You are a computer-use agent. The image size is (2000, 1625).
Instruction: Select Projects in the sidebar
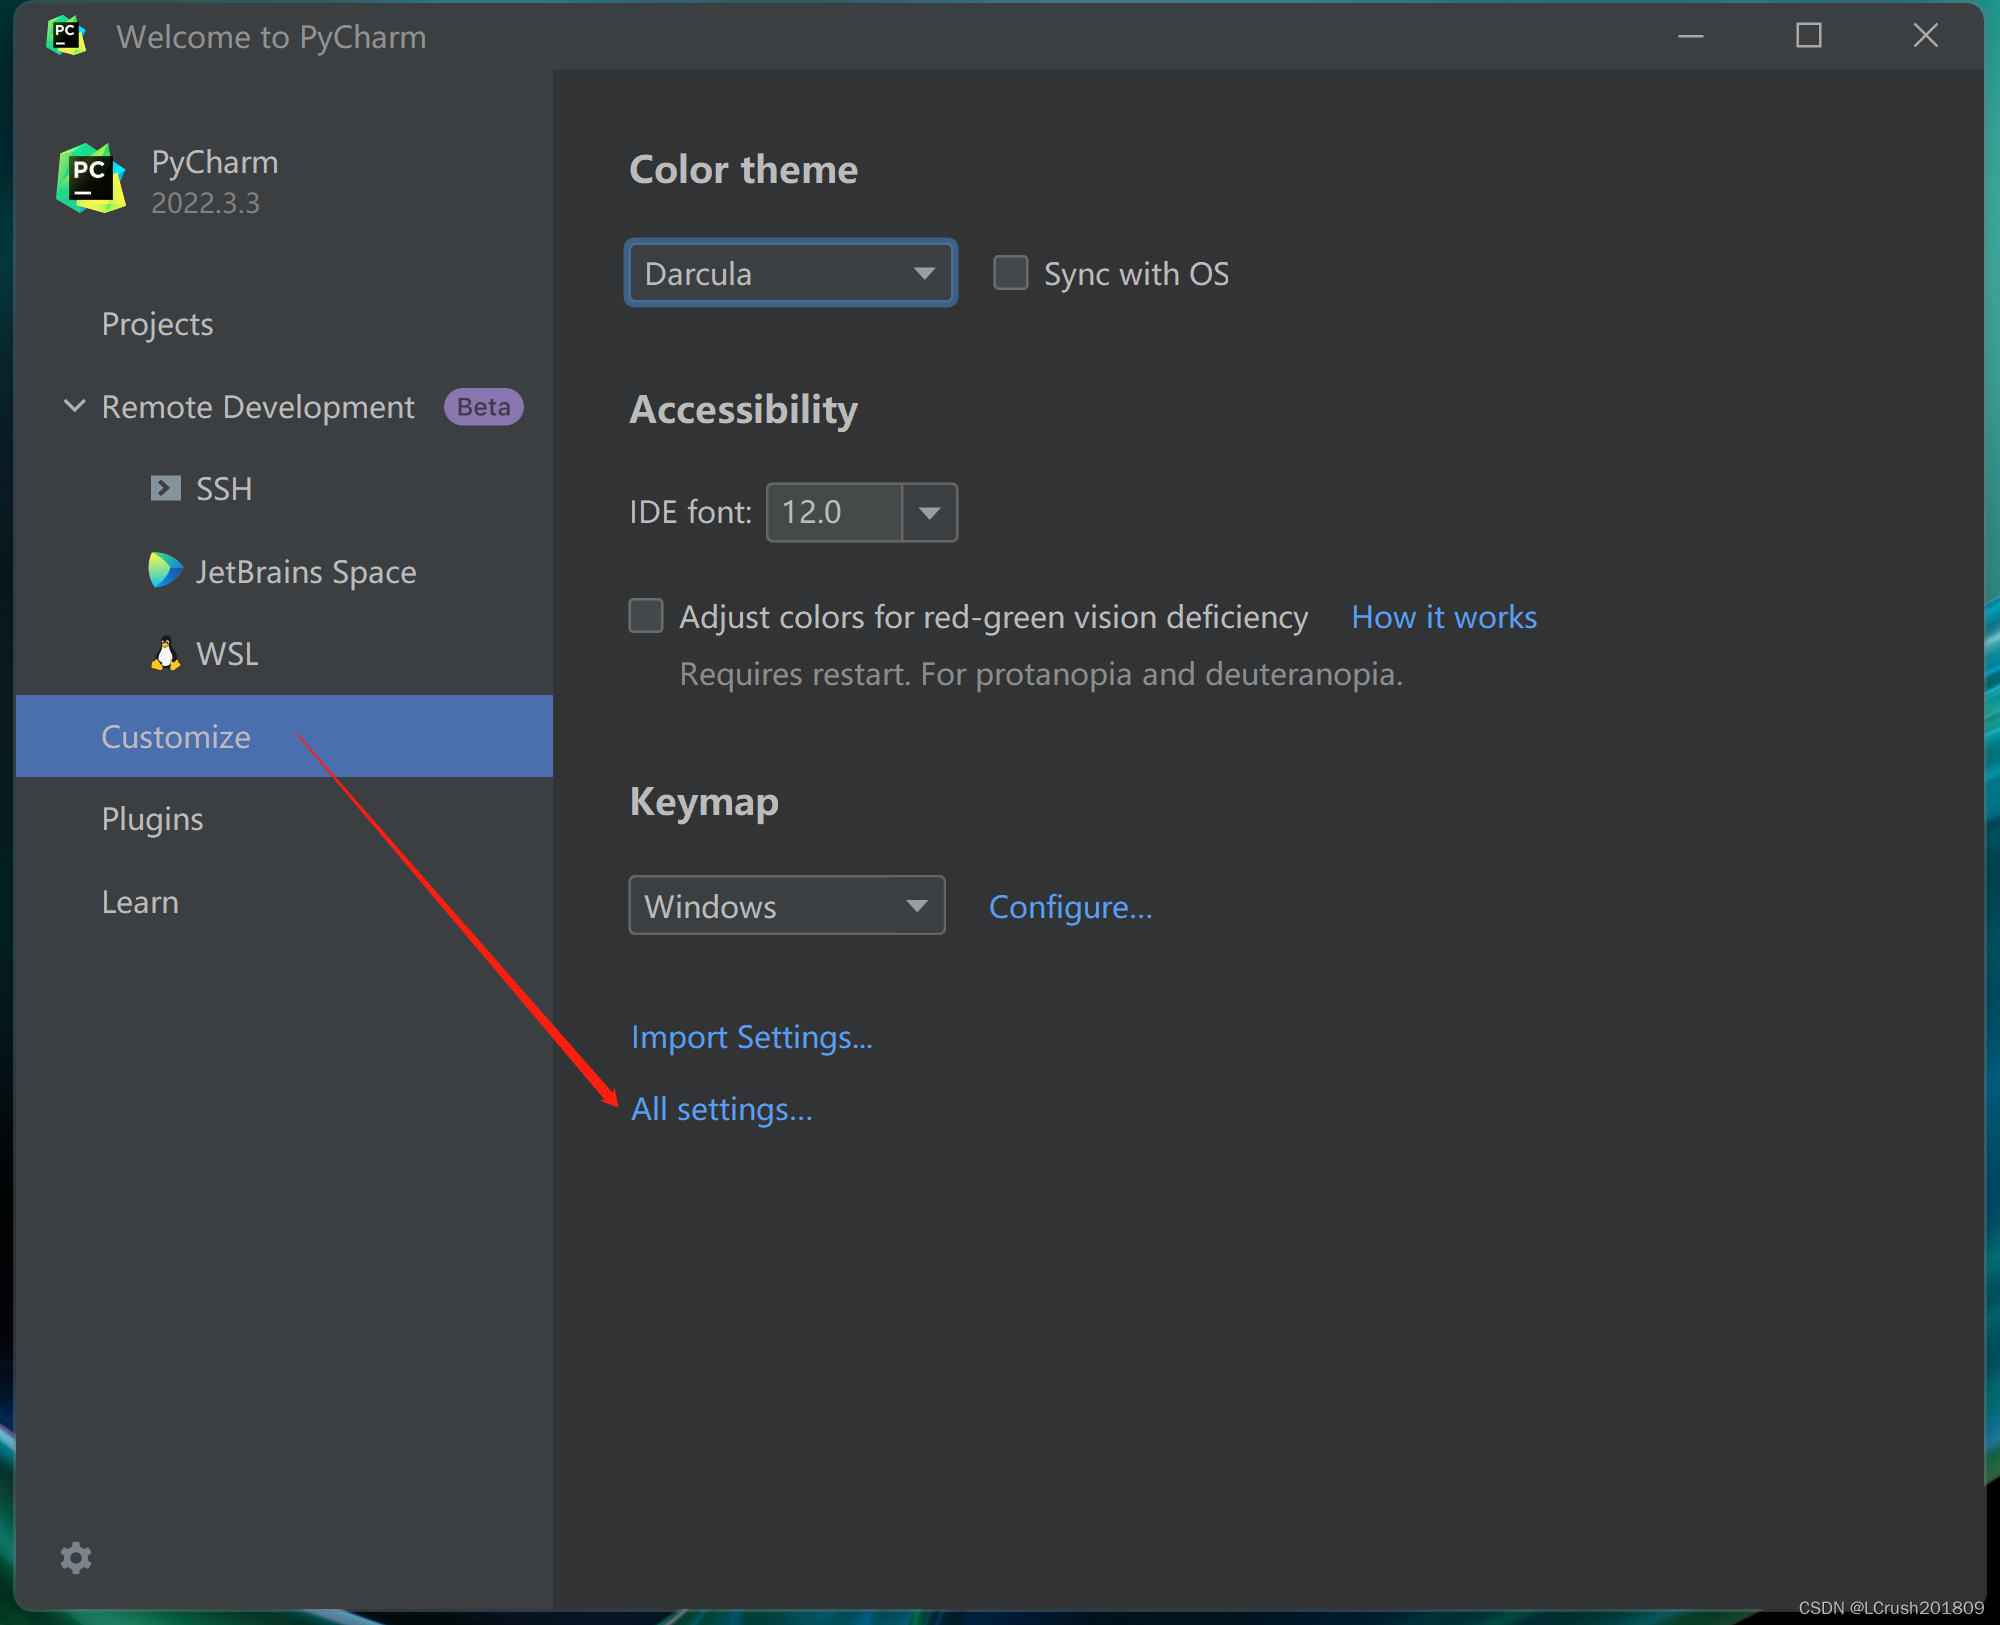[157, 323]
